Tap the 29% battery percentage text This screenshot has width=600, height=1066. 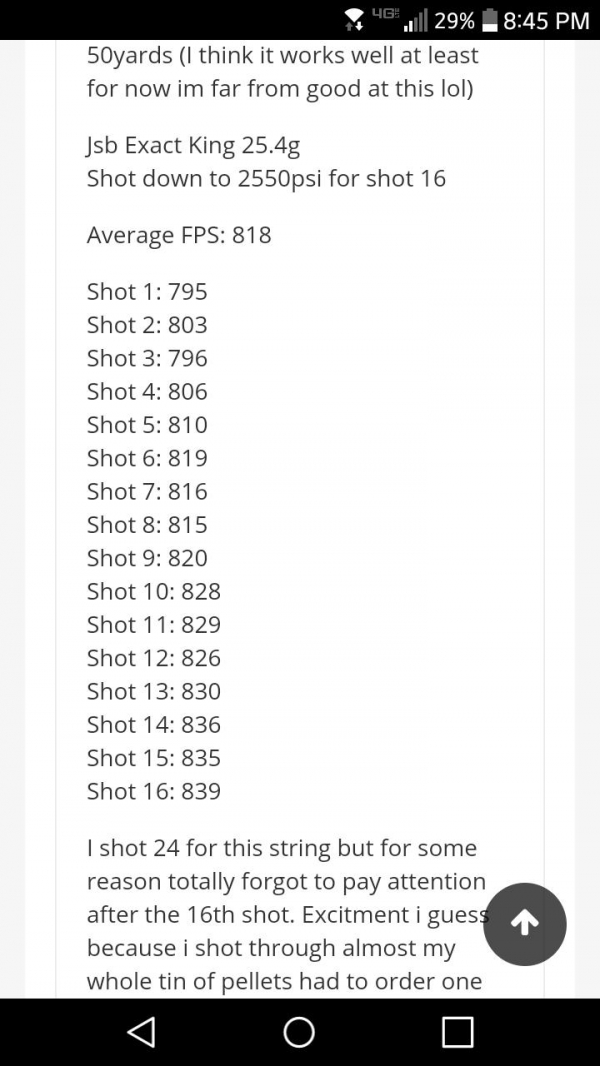(x=454, y=20)
